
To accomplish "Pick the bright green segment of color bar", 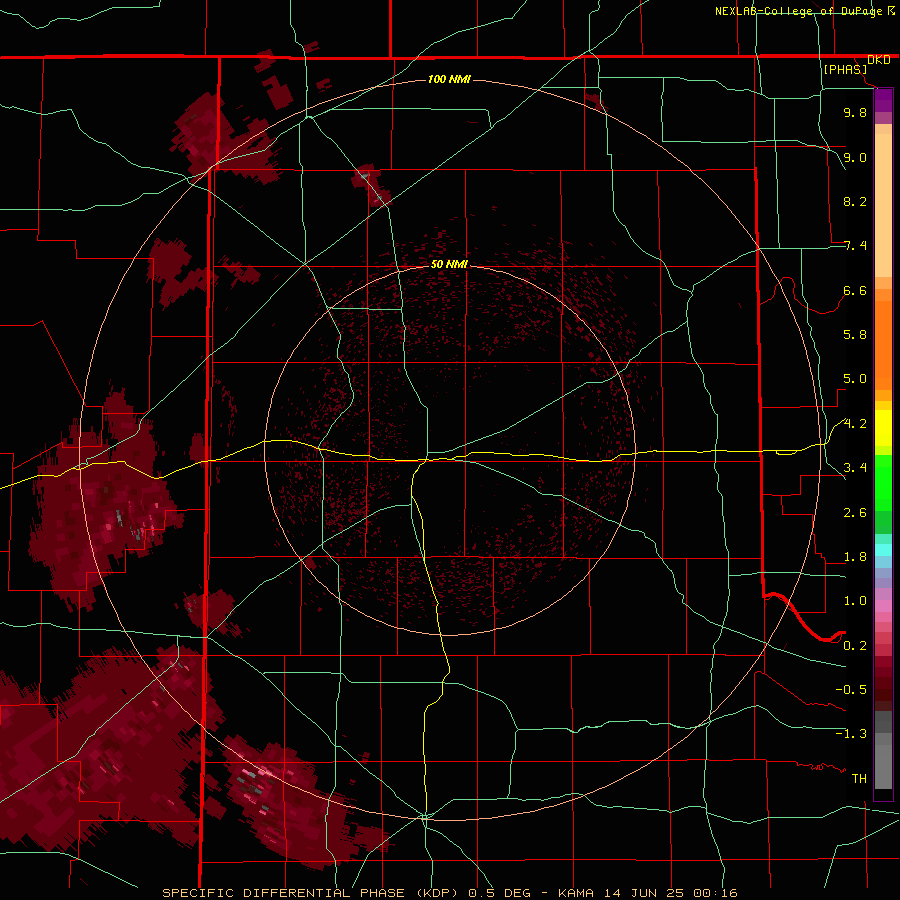I will [x=883, y=483].
